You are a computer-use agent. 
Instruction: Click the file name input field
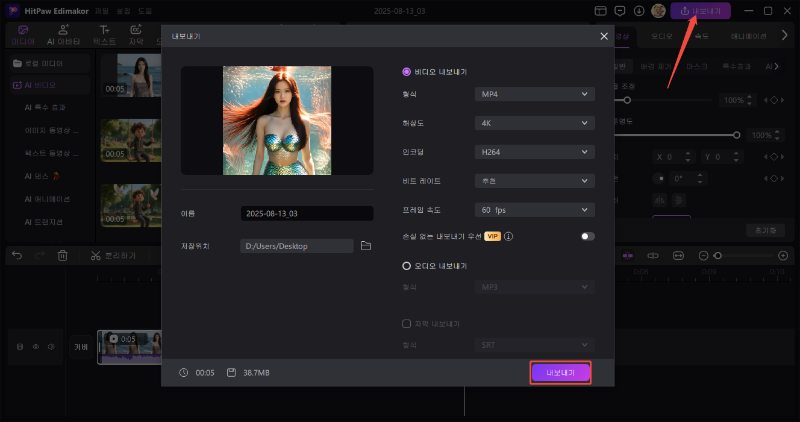pyautogui.click(x=307, y=214)
